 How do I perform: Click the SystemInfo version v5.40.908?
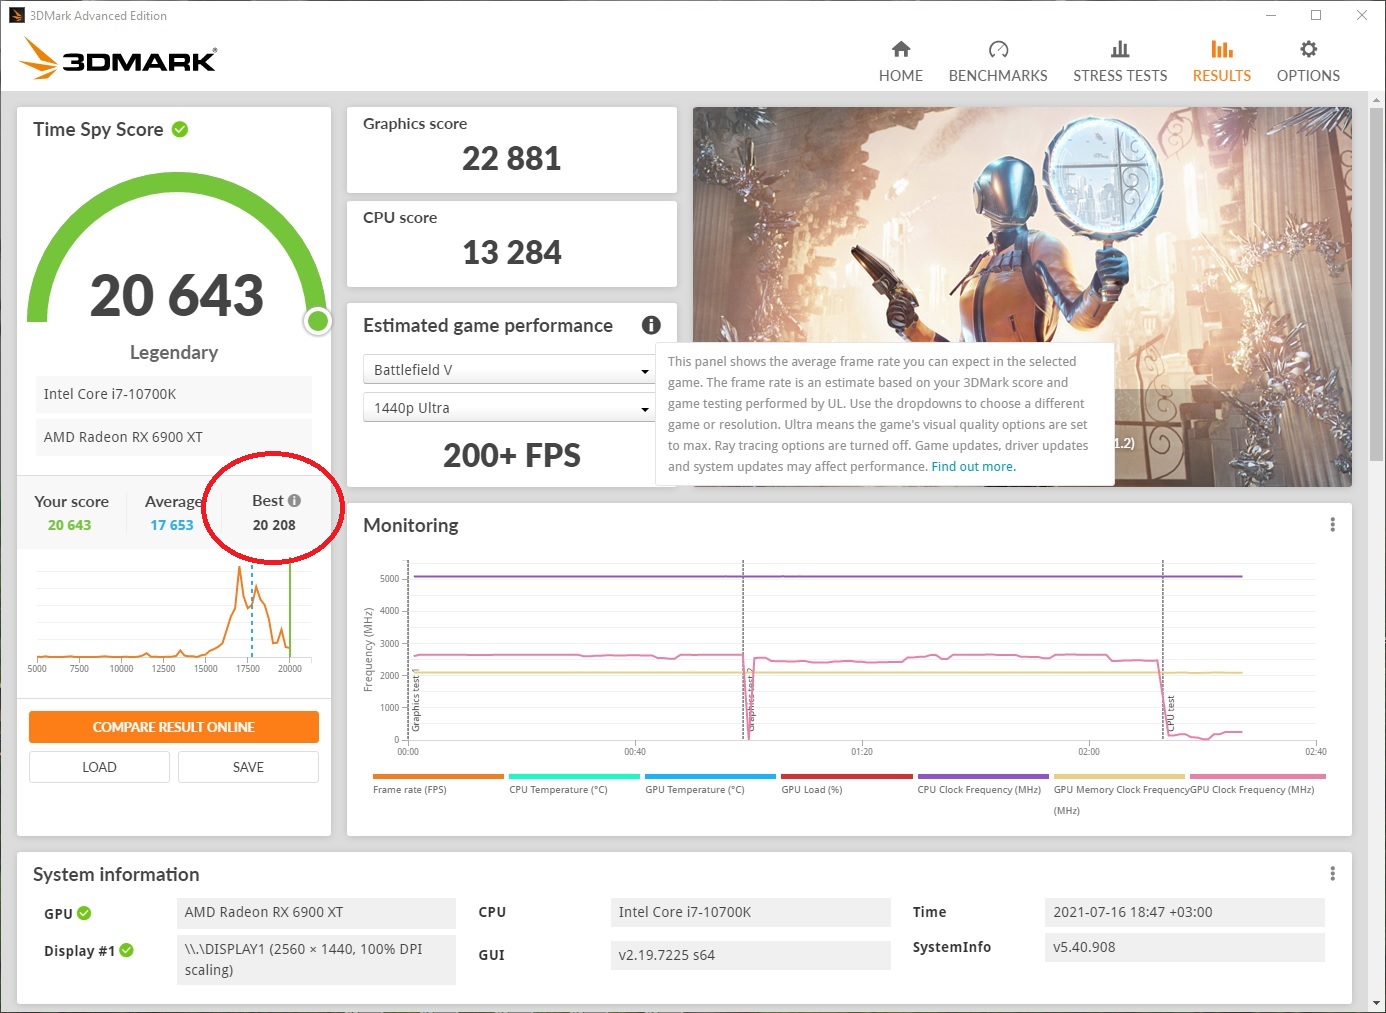1184,947
